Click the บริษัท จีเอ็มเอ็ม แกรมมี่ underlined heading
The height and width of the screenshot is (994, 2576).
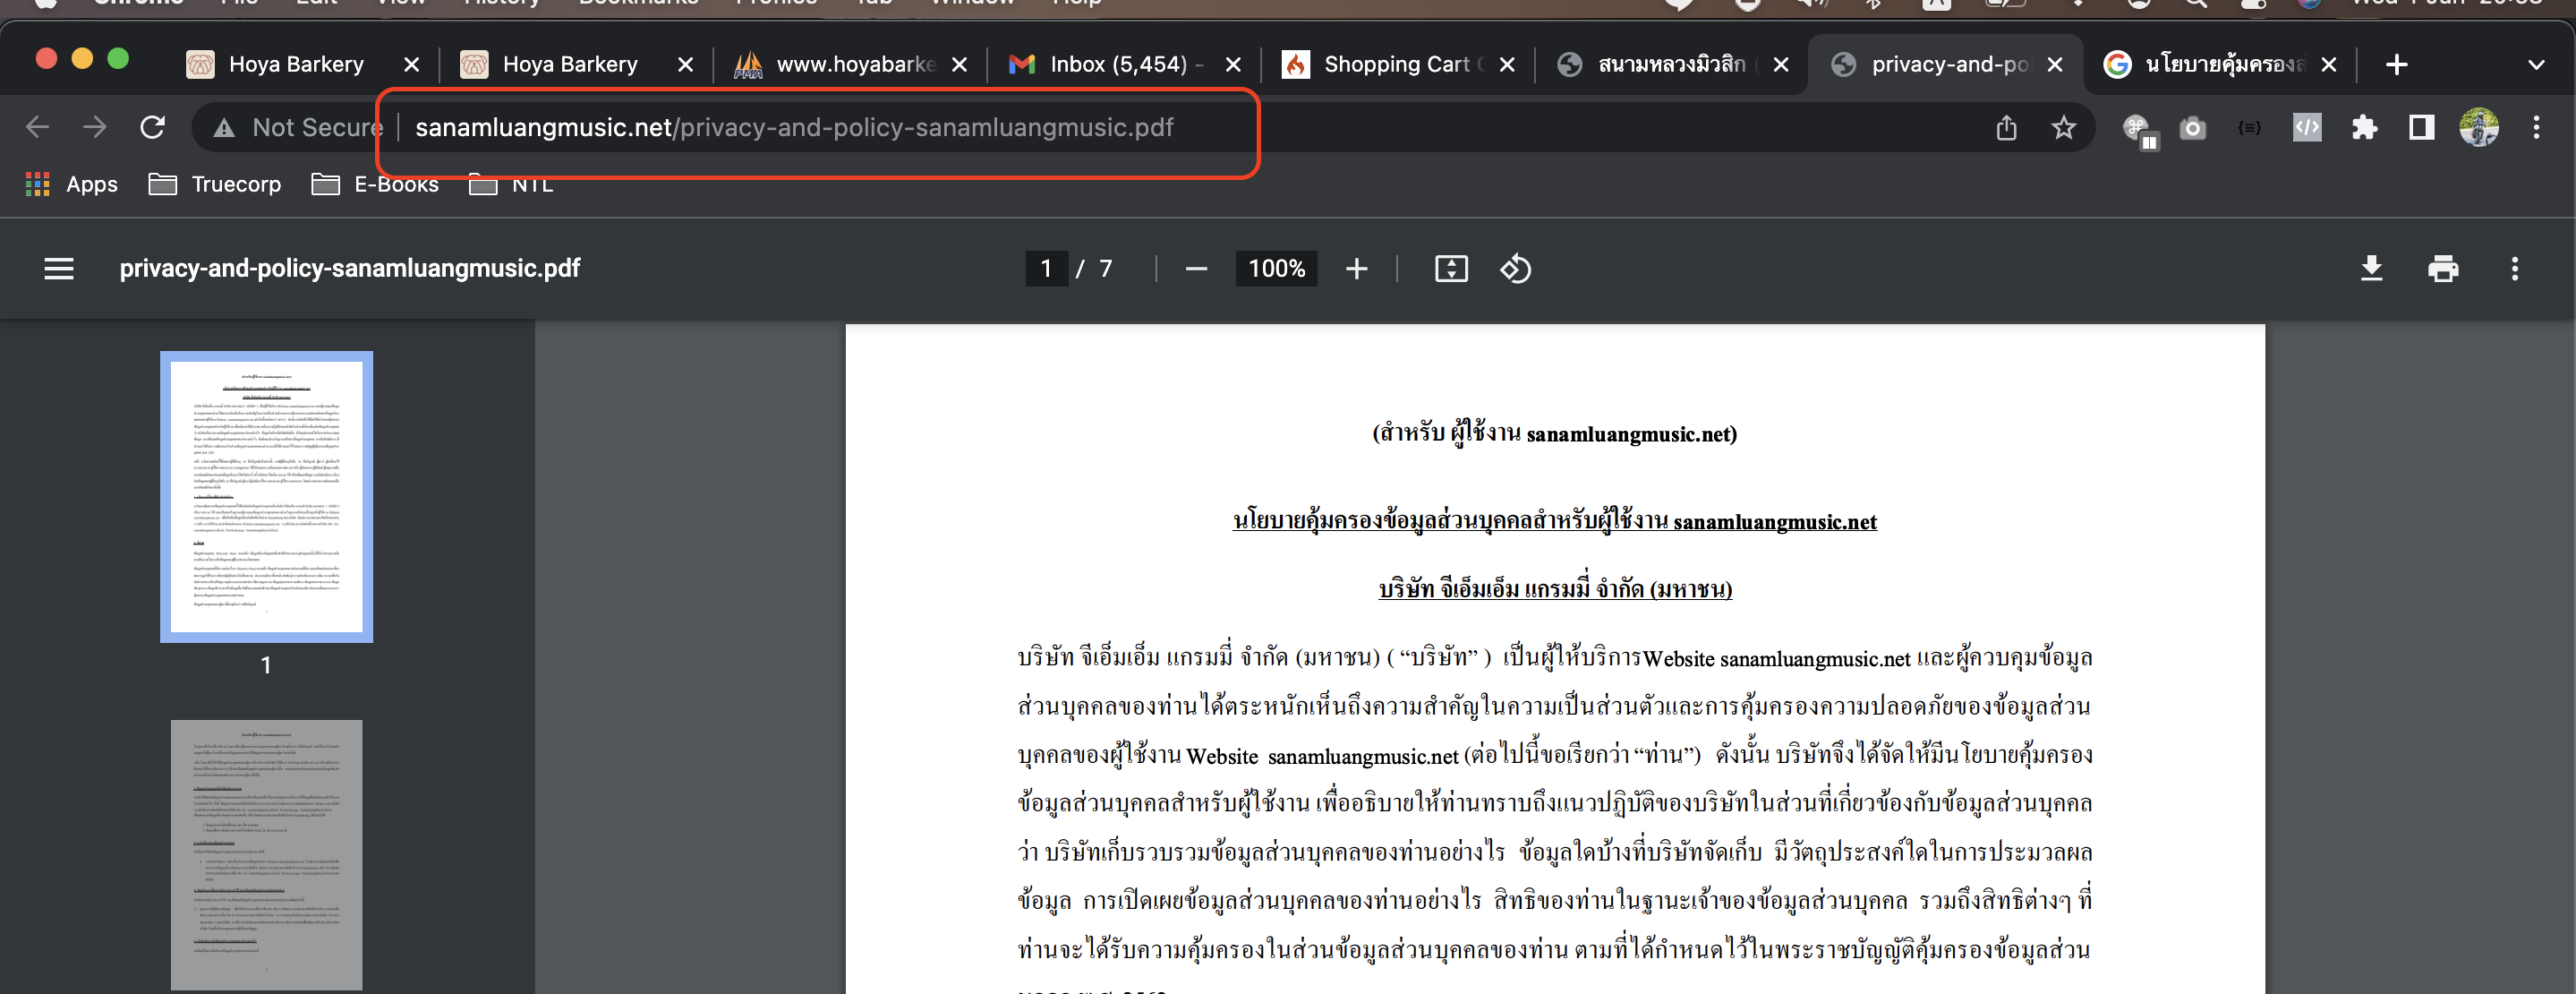point(1555,589)
